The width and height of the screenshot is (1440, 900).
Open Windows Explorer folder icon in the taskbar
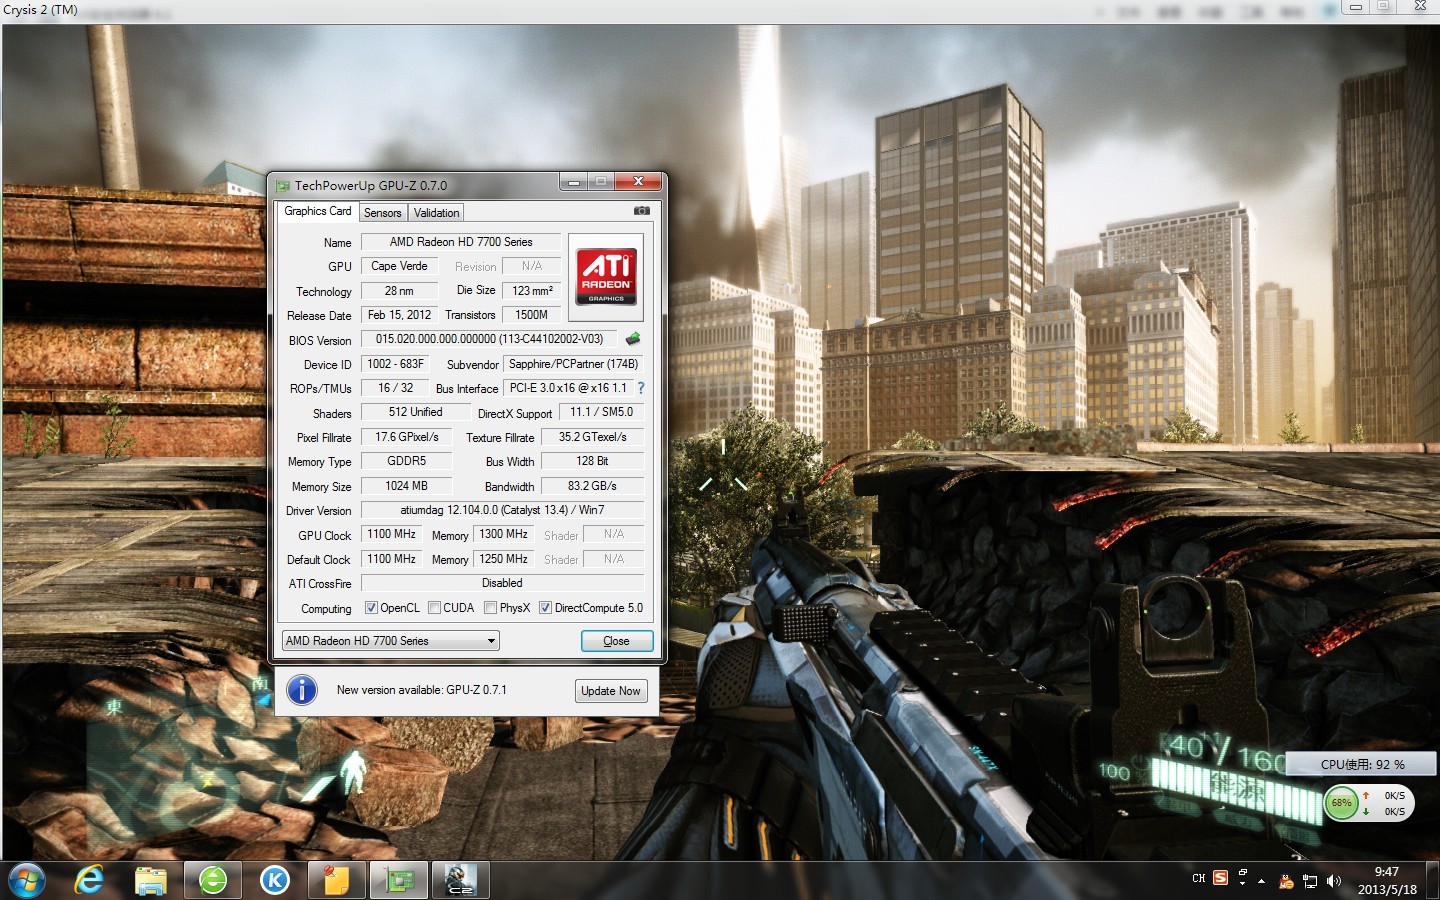[x=151, y=881]
